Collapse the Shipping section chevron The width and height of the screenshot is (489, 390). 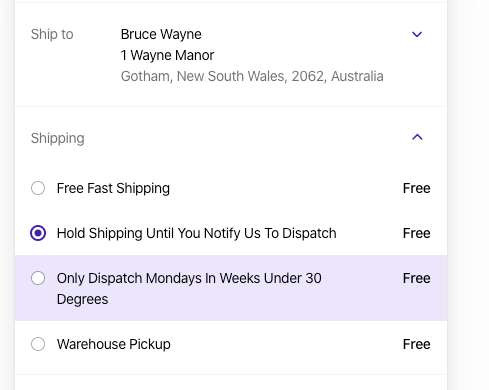(x=417, y=137)
